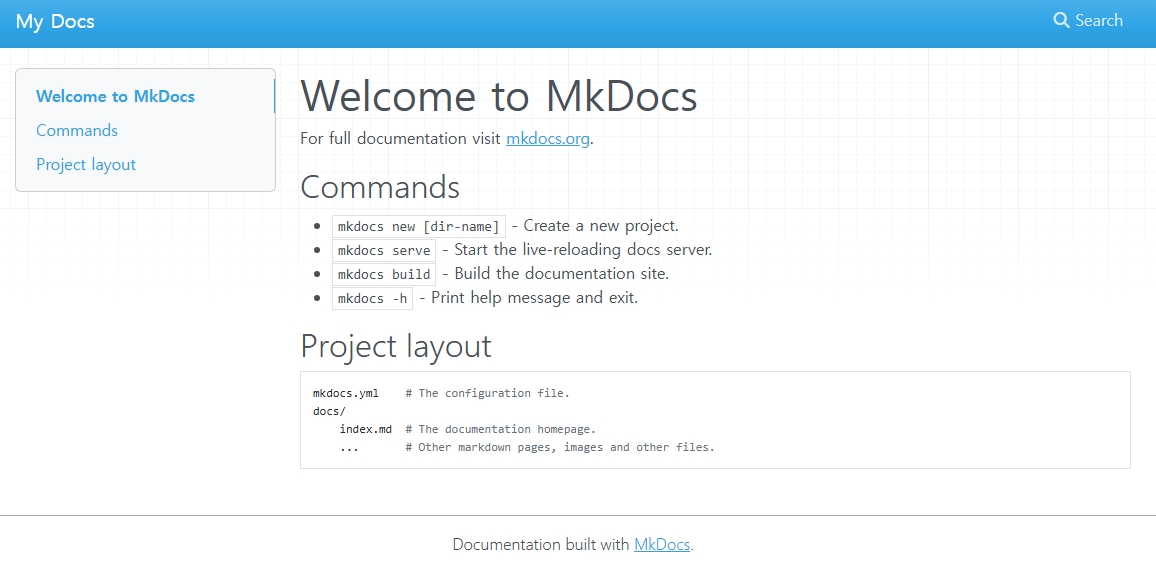1156x575 pixels.
Task: Click For full documentation visit text
Action: [401, 139]
